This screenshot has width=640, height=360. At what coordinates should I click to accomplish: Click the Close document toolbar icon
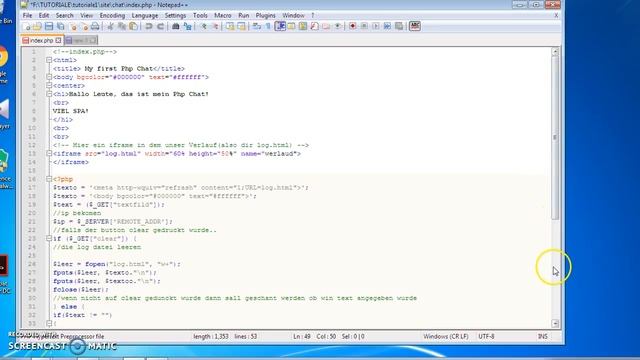click(73, 27)
